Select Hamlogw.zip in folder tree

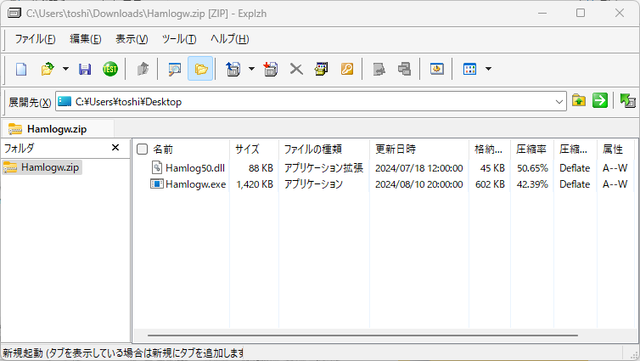(42, 167)
